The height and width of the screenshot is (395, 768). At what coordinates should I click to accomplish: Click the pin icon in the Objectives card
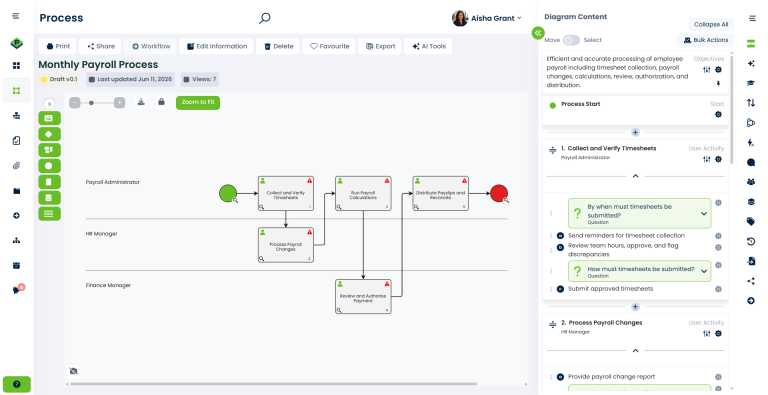pyautogui.click(x=718, y=84)
